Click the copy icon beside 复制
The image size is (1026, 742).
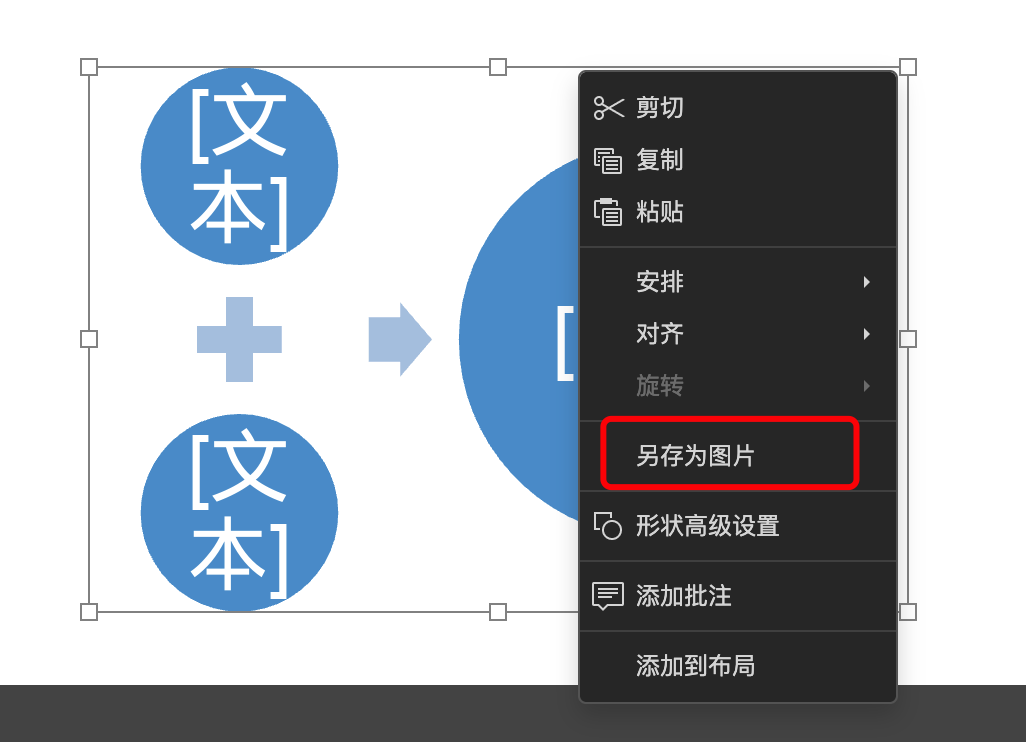[x=608, y=160]
